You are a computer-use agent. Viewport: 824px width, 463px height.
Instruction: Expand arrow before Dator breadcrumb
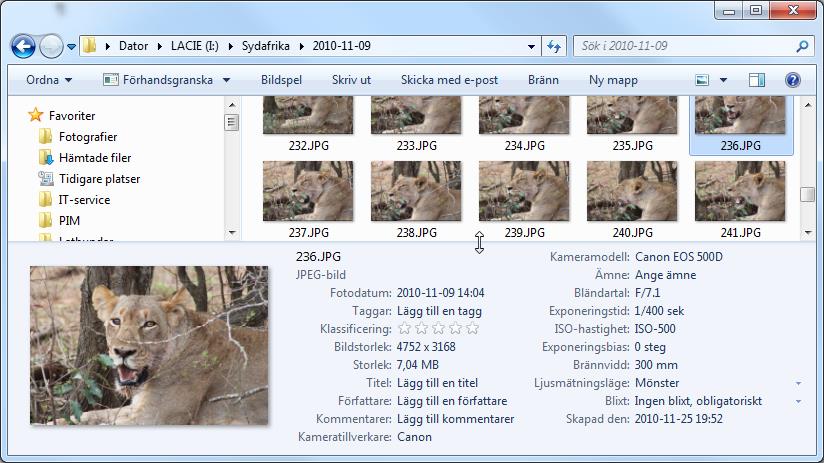click(x=108, y=46)
